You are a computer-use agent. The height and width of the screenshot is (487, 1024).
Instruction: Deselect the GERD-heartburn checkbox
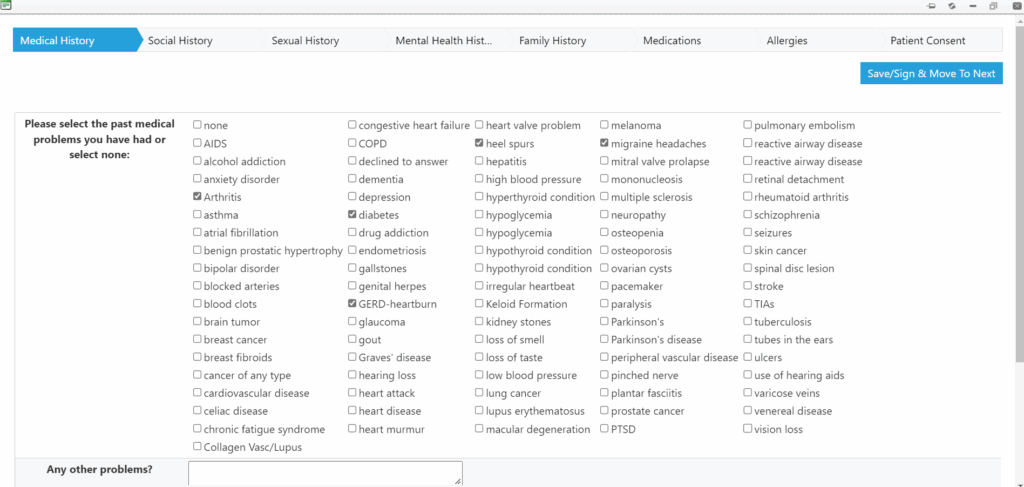pyautogui.click(x=352, y=304)
